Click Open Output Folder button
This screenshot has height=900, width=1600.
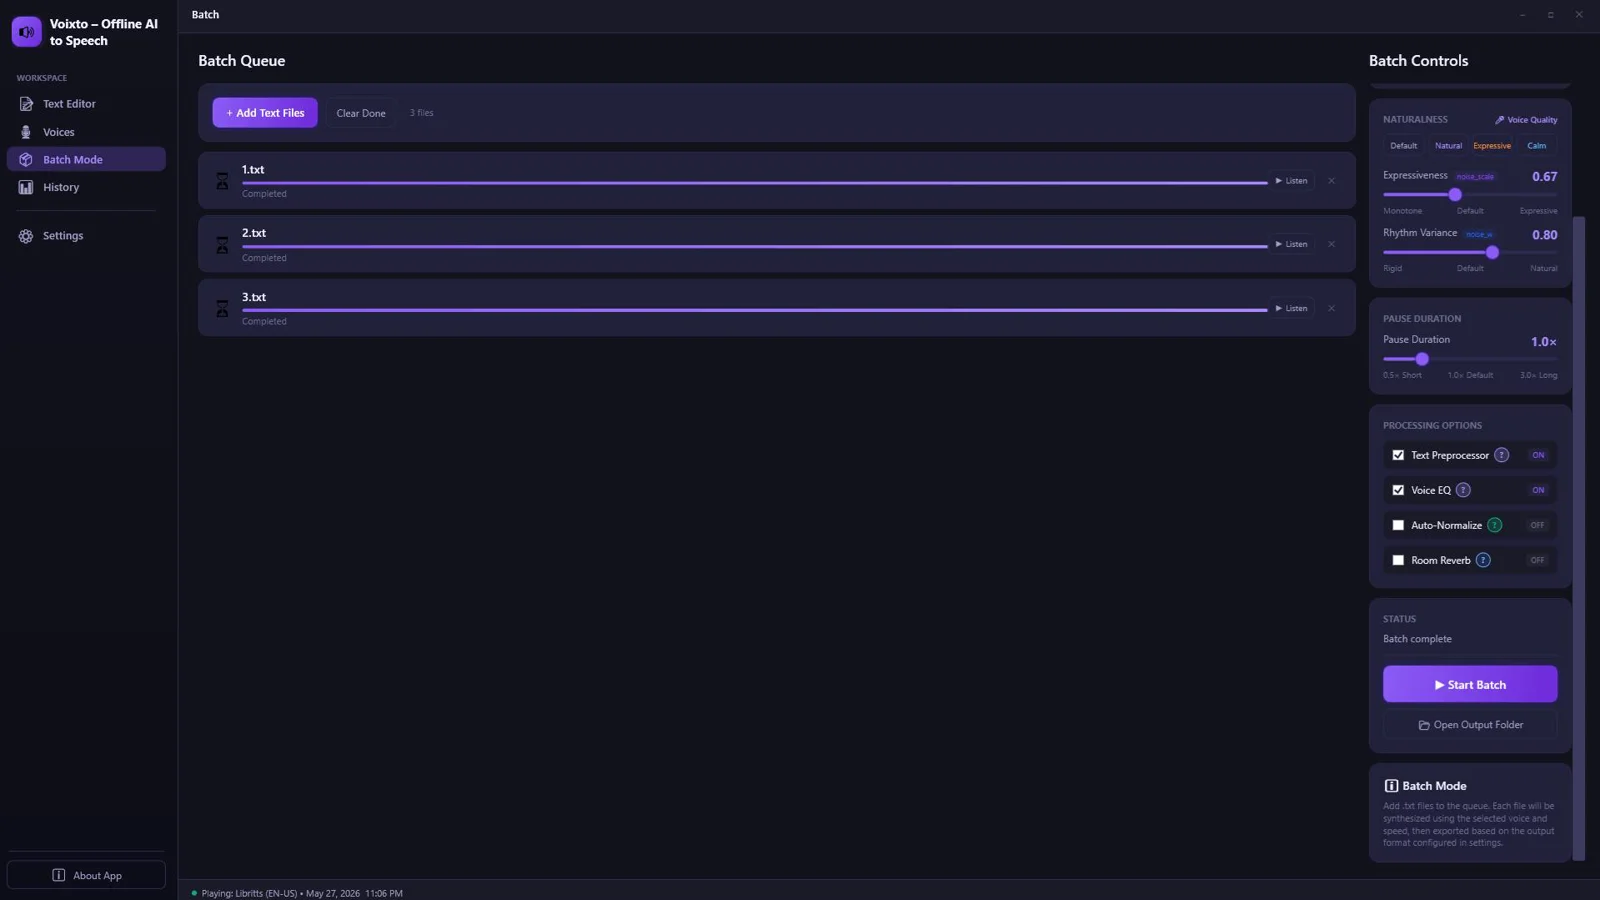pos(1470,725)
